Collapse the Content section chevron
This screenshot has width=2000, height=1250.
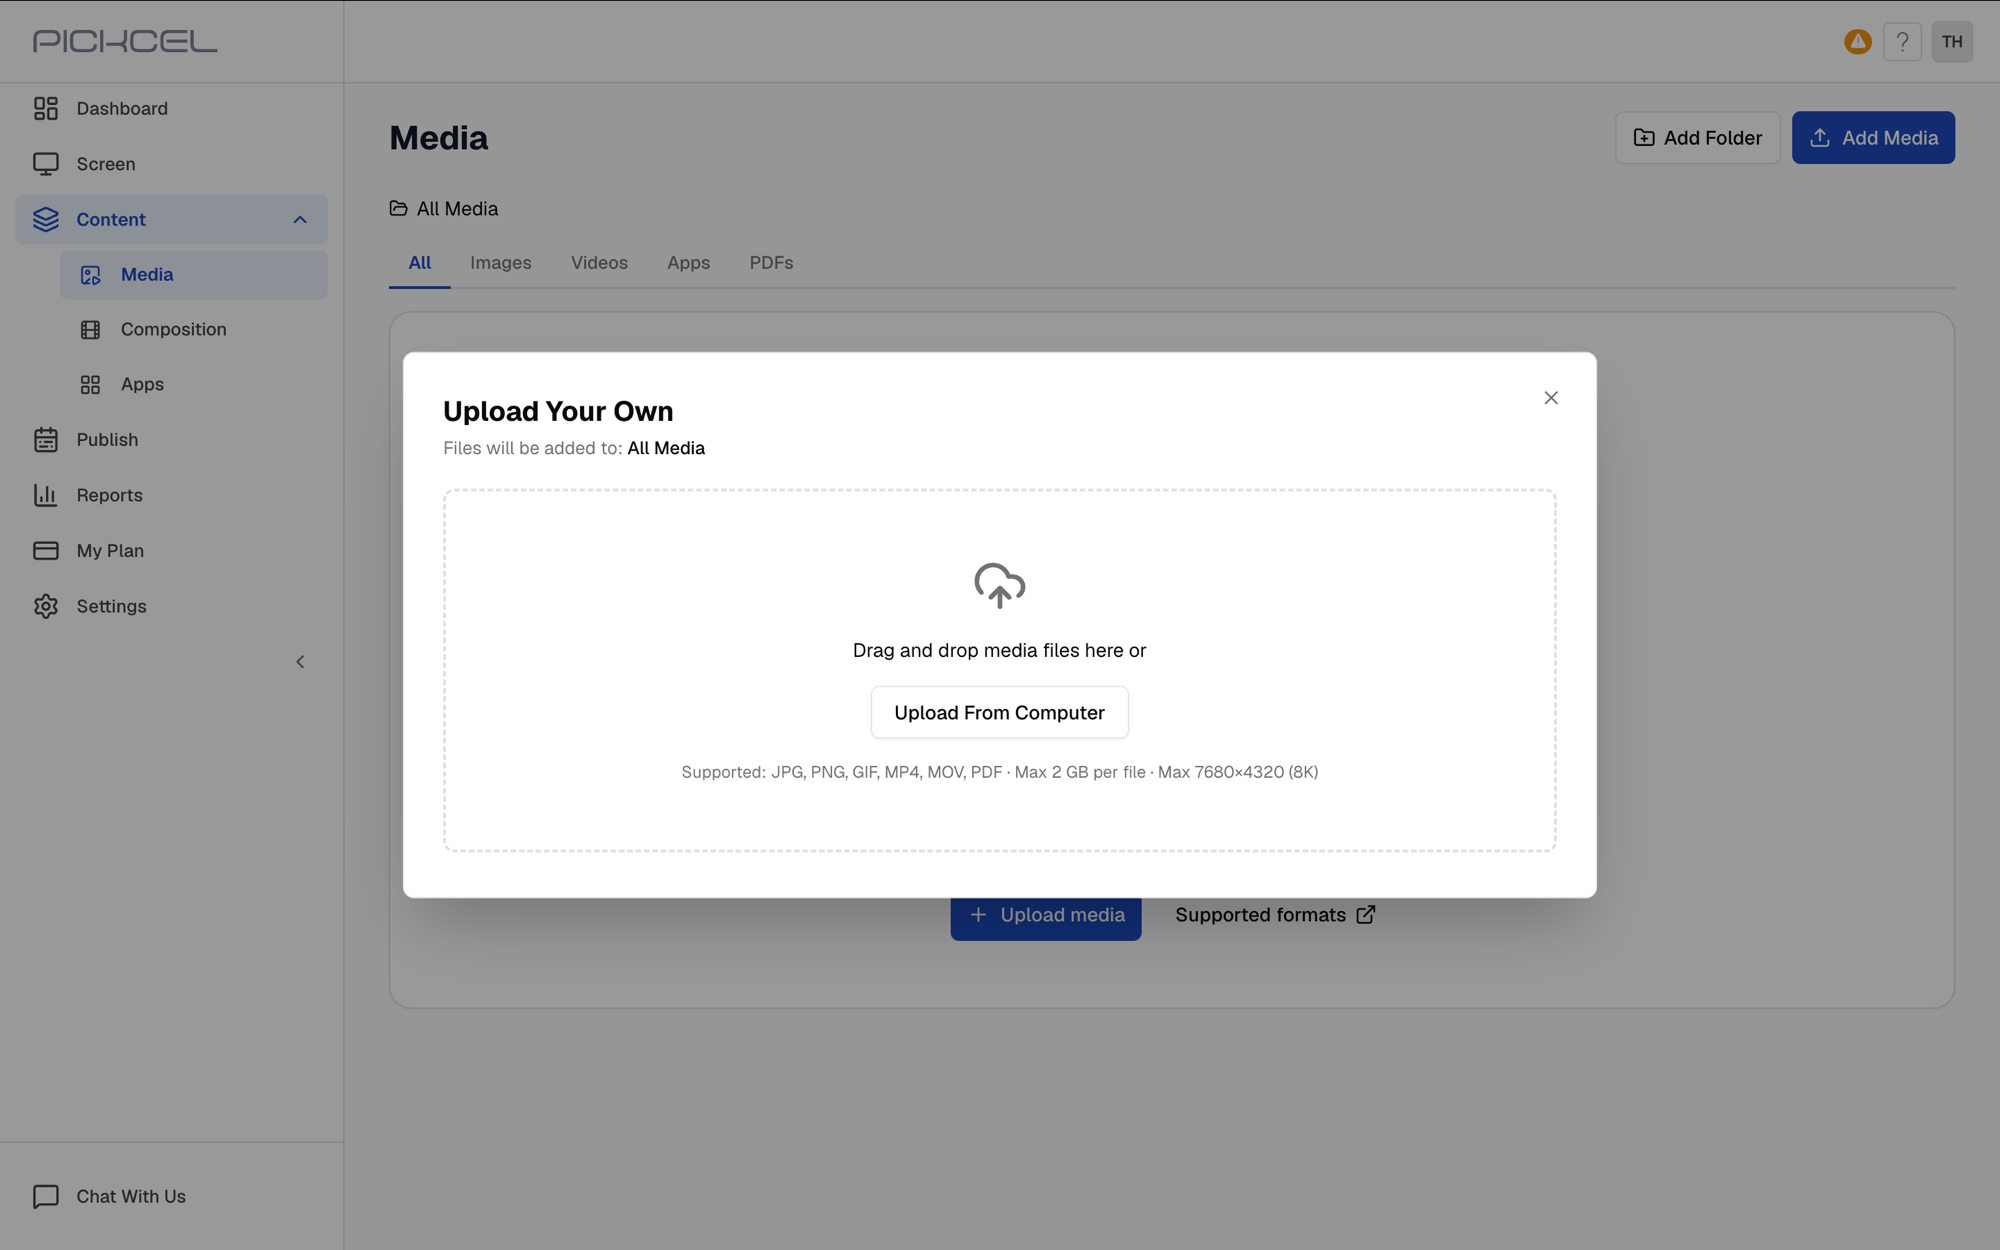tap(300, 220)
